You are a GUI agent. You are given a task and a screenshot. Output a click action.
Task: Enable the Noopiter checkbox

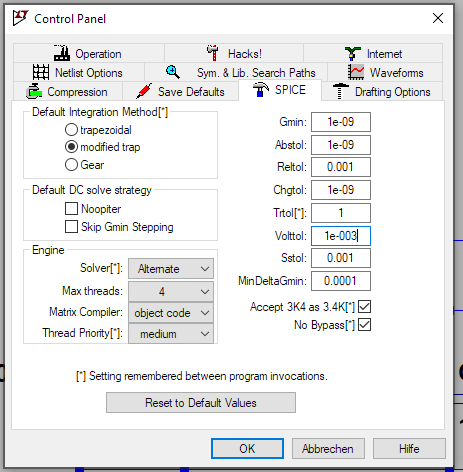tap(71, 209)
